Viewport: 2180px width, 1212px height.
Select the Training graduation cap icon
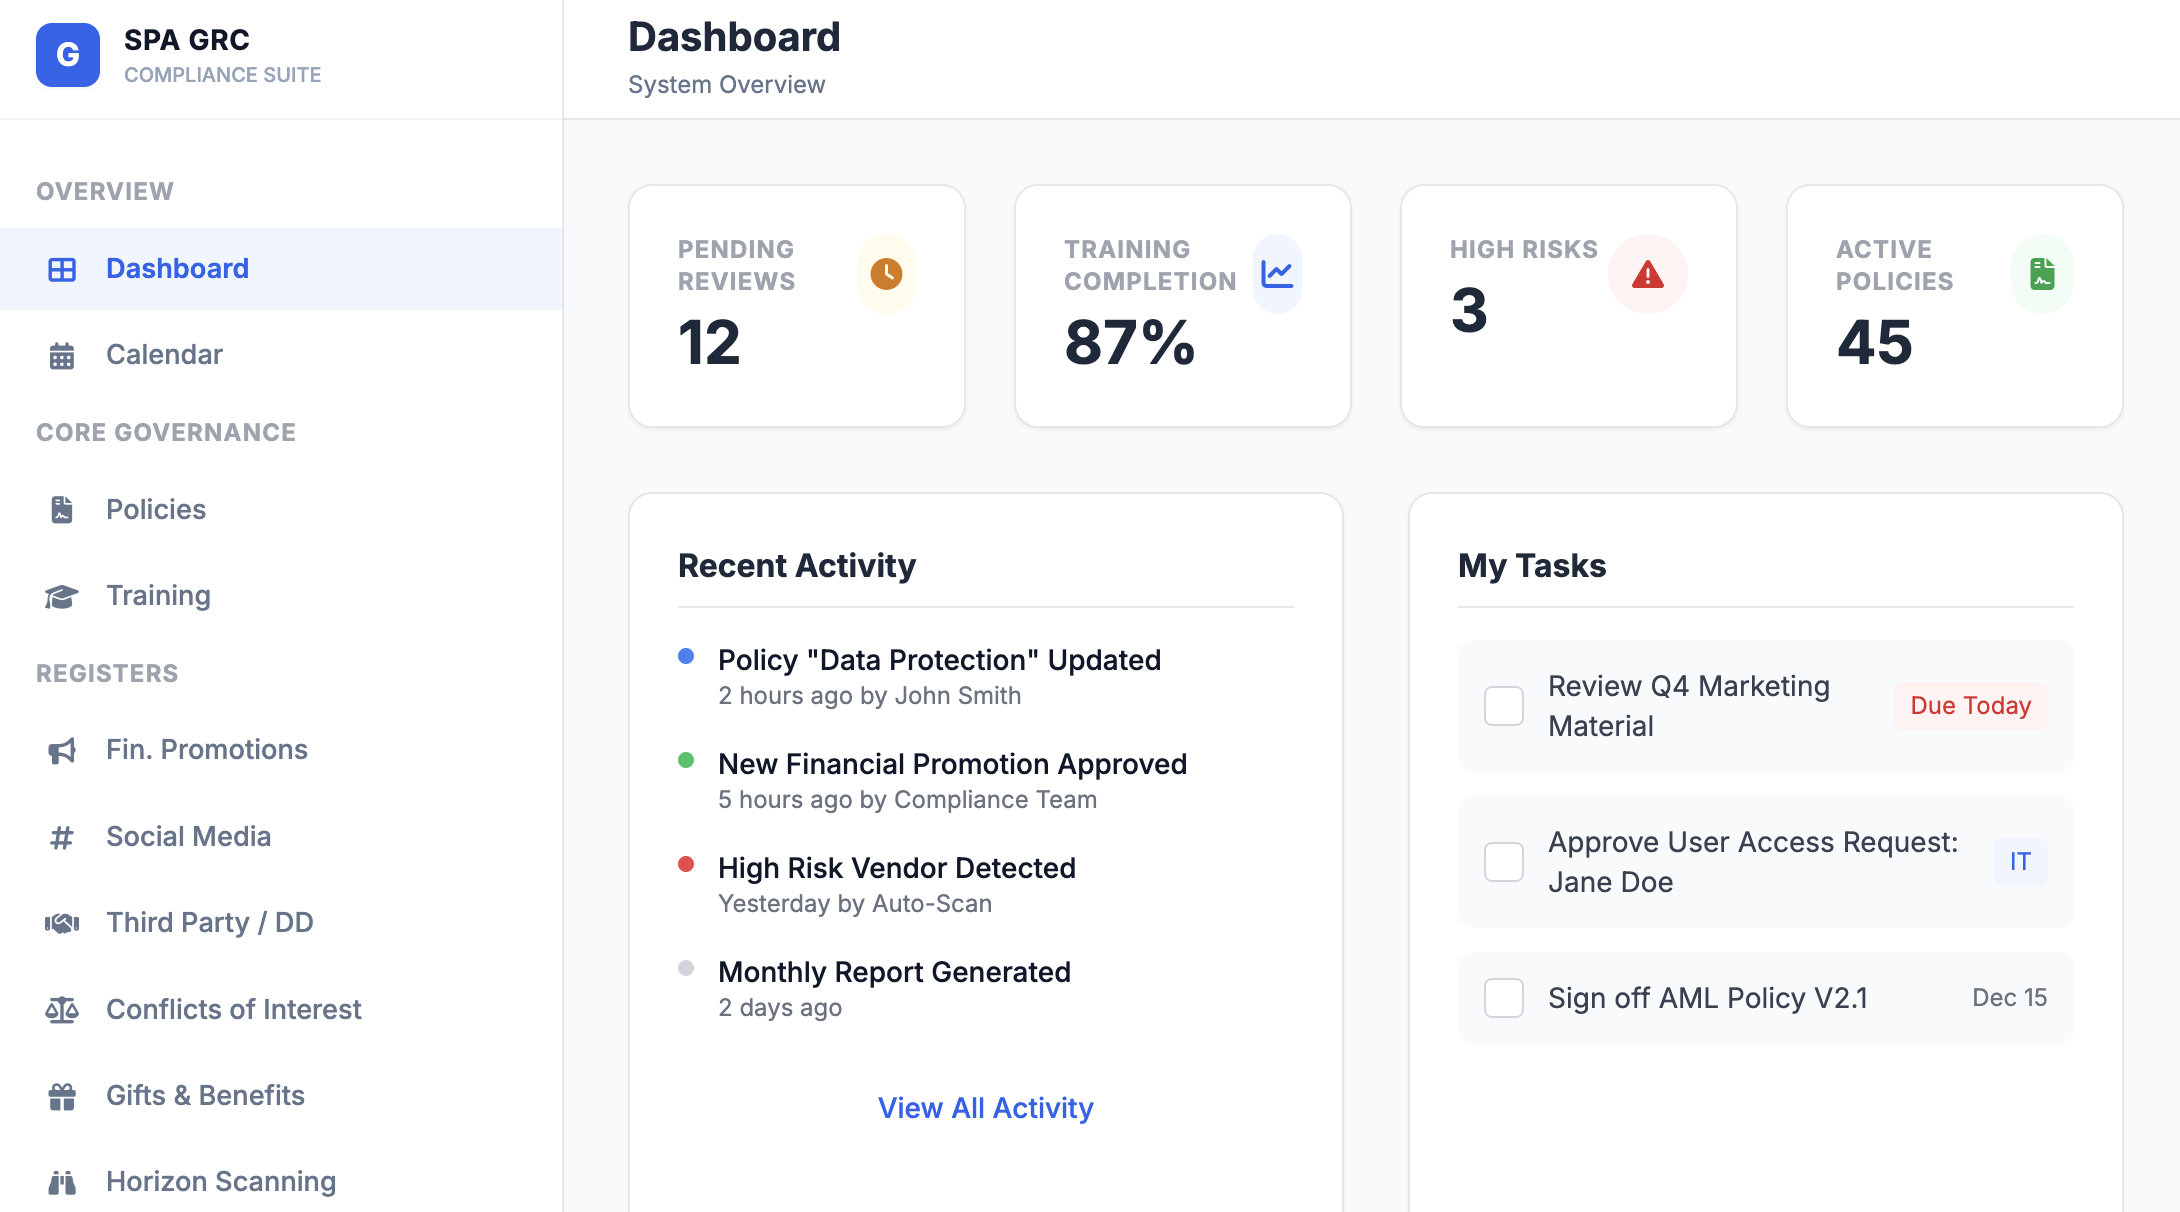tap(62, 595)
